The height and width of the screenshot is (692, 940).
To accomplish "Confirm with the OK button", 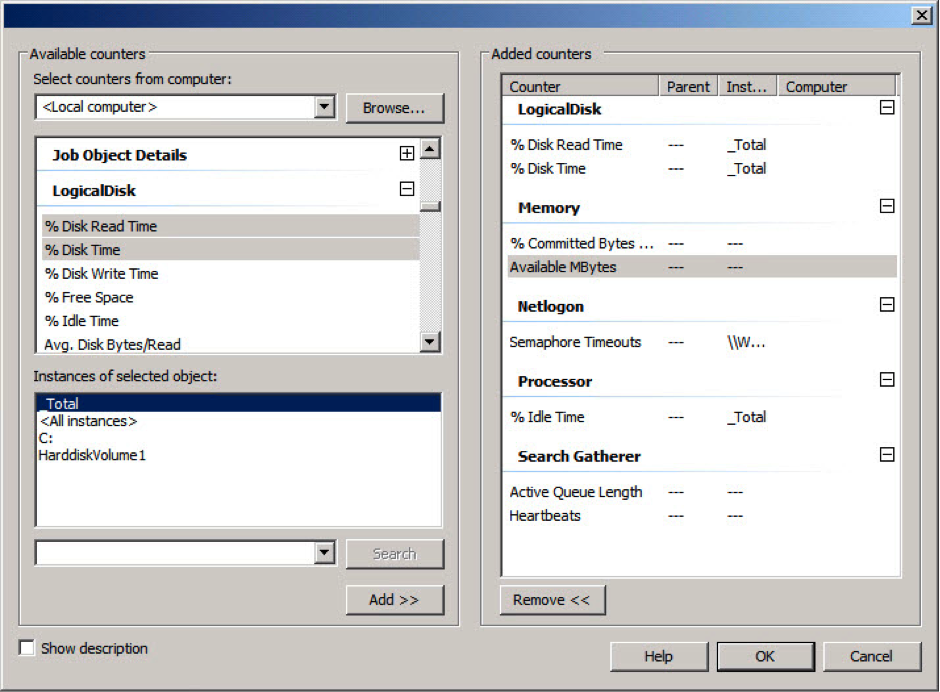I will tap(765, 656).
